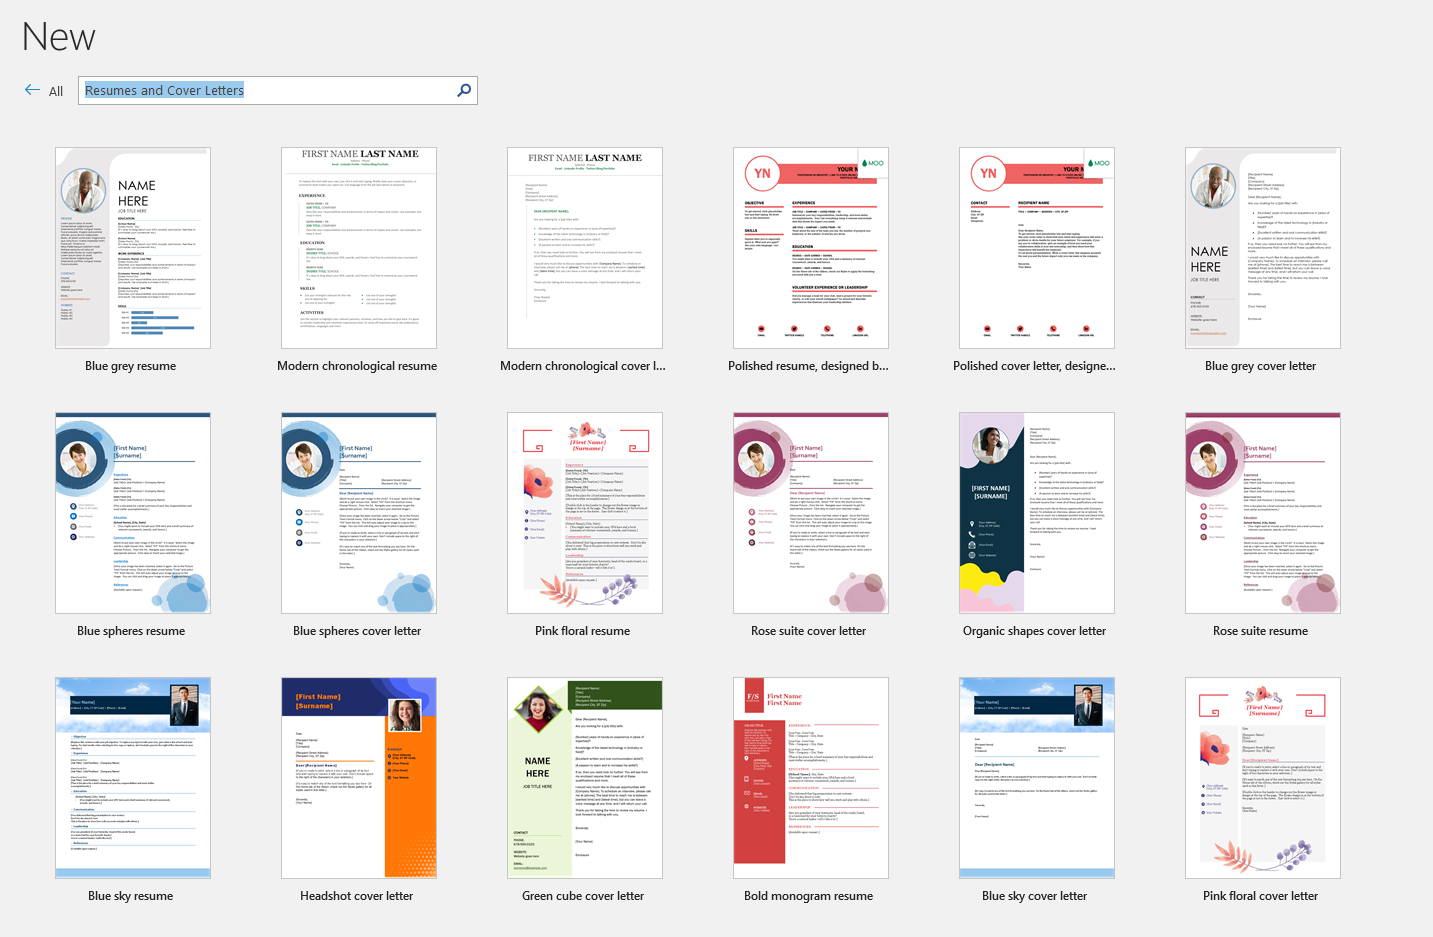The image size is (1433, 937).
Task: Select the Blue sky cover letter thumbnail
Action: (1037, 778)
